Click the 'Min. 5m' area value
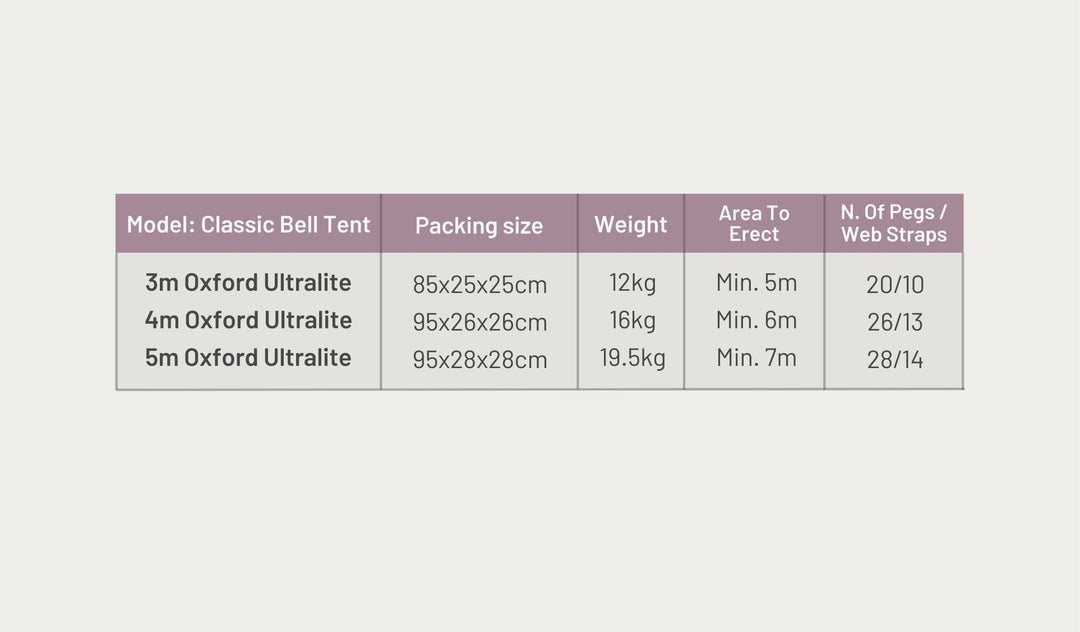Viewport: 1080px width, 632px height. tap(756, 283)
